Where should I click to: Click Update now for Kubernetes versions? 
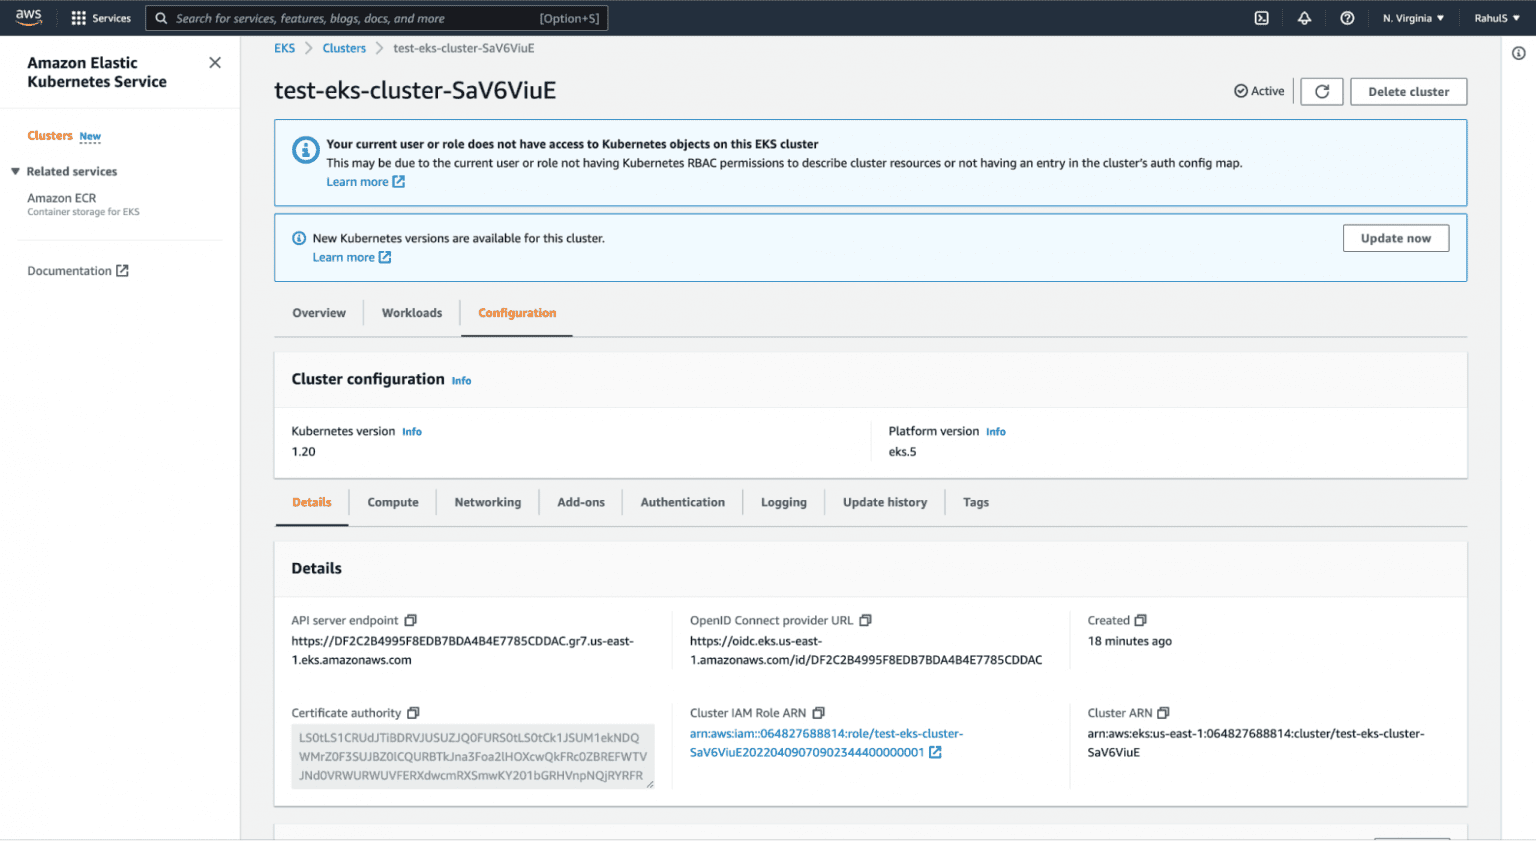click(x=1396, y=238)
